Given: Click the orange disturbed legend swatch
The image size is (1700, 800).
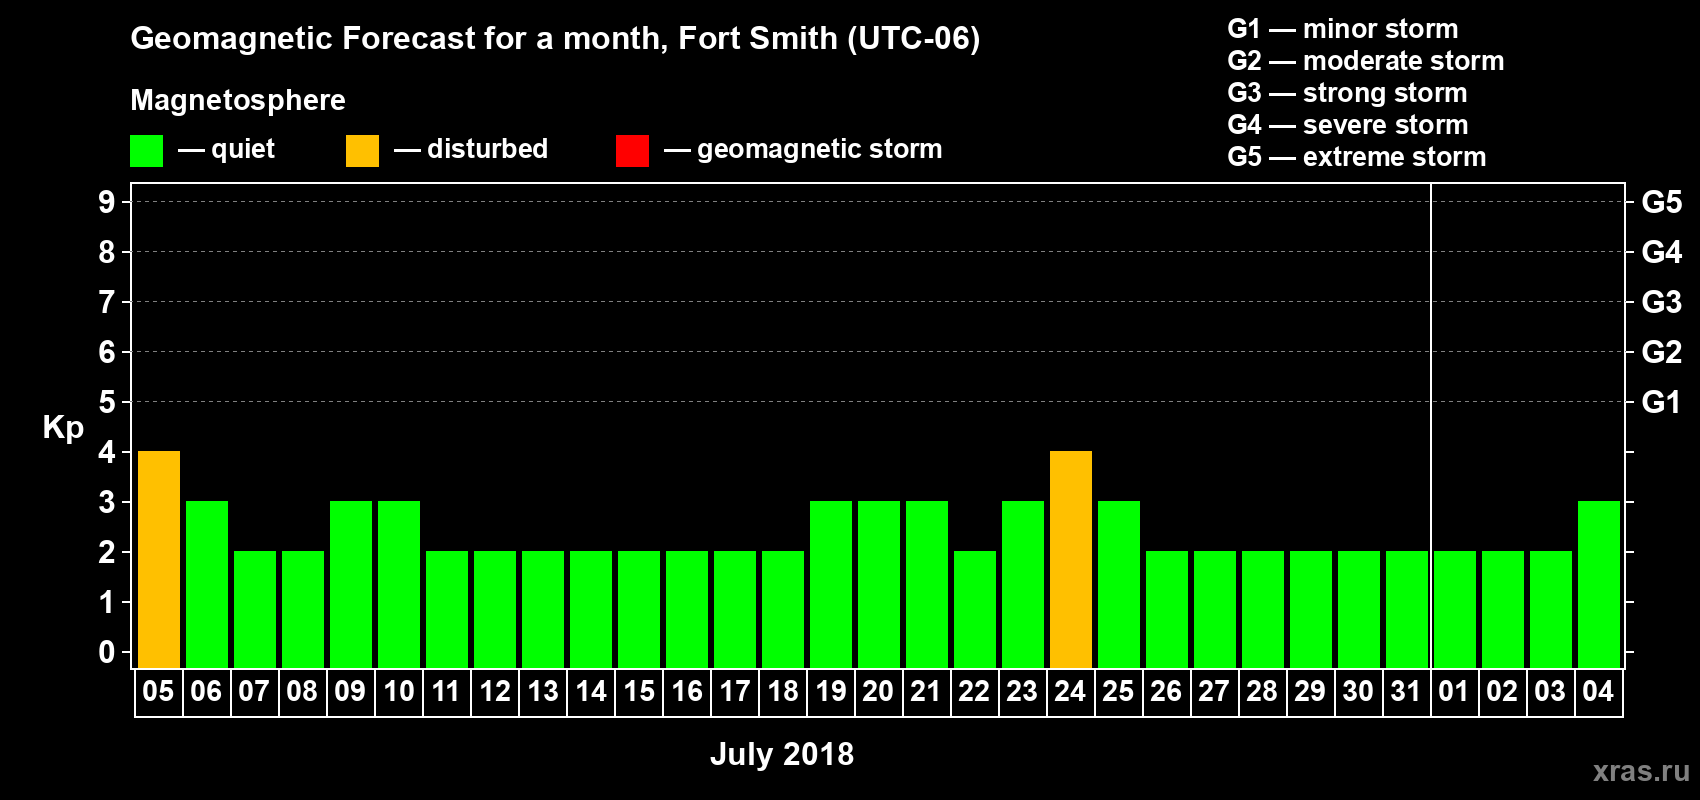Looking at the screenshot, I should click(362, 151).
